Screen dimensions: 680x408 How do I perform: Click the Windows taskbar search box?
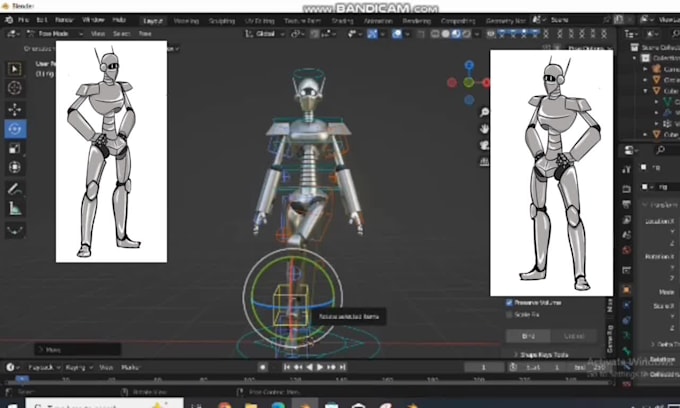tap(104, 404)
